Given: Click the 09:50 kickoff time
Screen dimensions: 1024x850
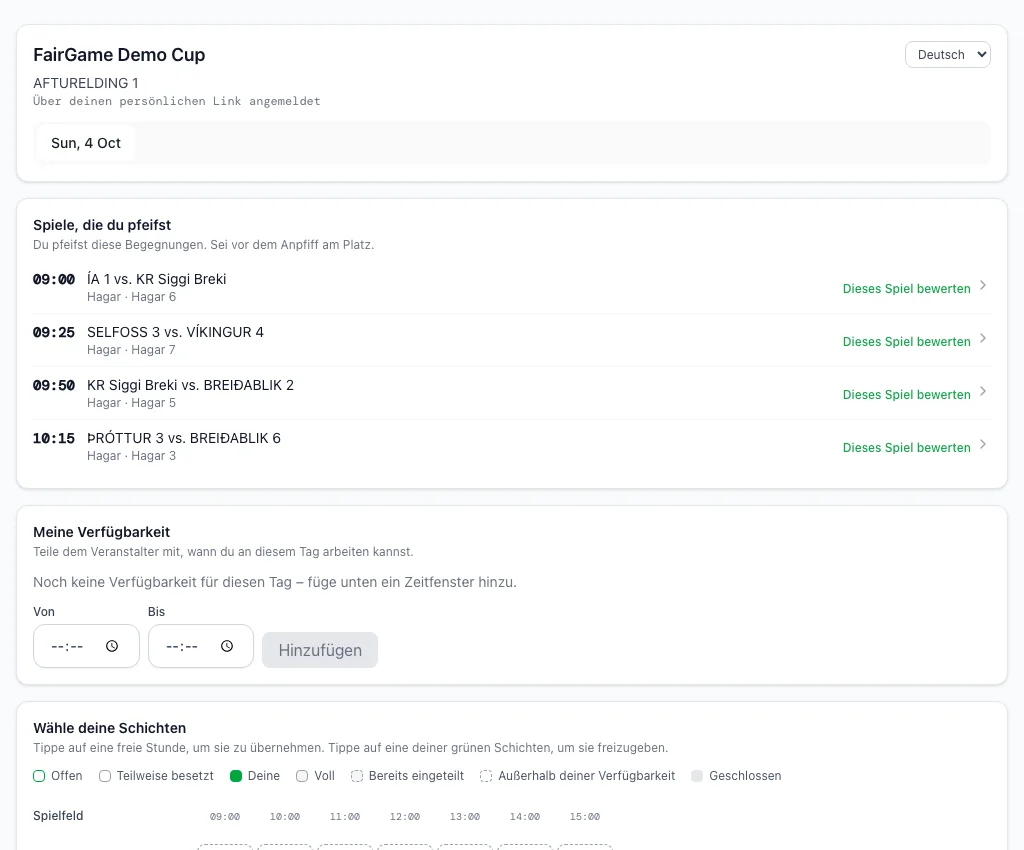Looking at the screenshot, I should tap(54, 385).
